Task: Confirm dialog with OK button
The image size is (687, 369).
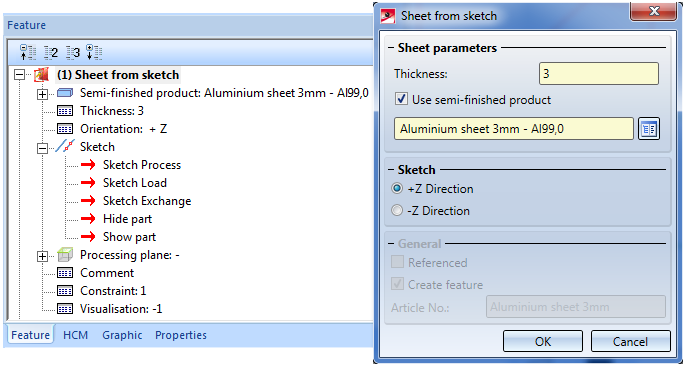Action: click(x=543, y=341)
